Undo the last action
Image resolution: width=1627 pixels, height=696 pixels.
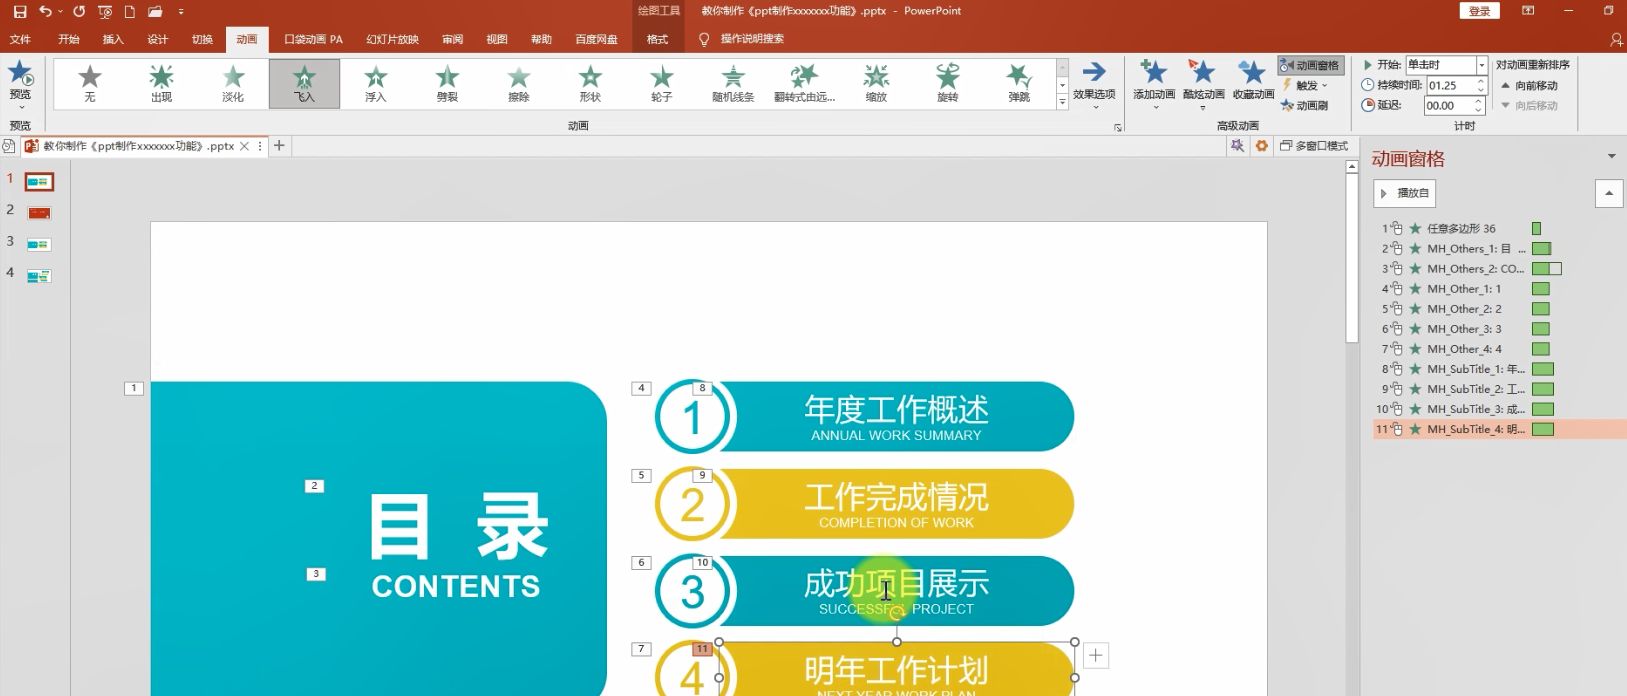pyautogui.click(x=45, y=11)
